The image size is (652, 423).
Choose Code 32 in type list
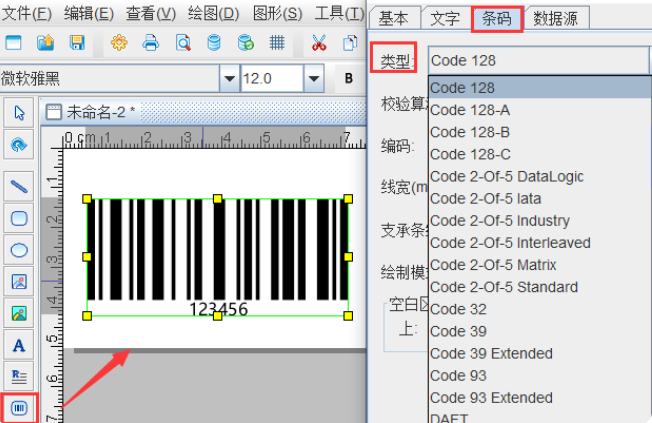(x=539, y=309)
